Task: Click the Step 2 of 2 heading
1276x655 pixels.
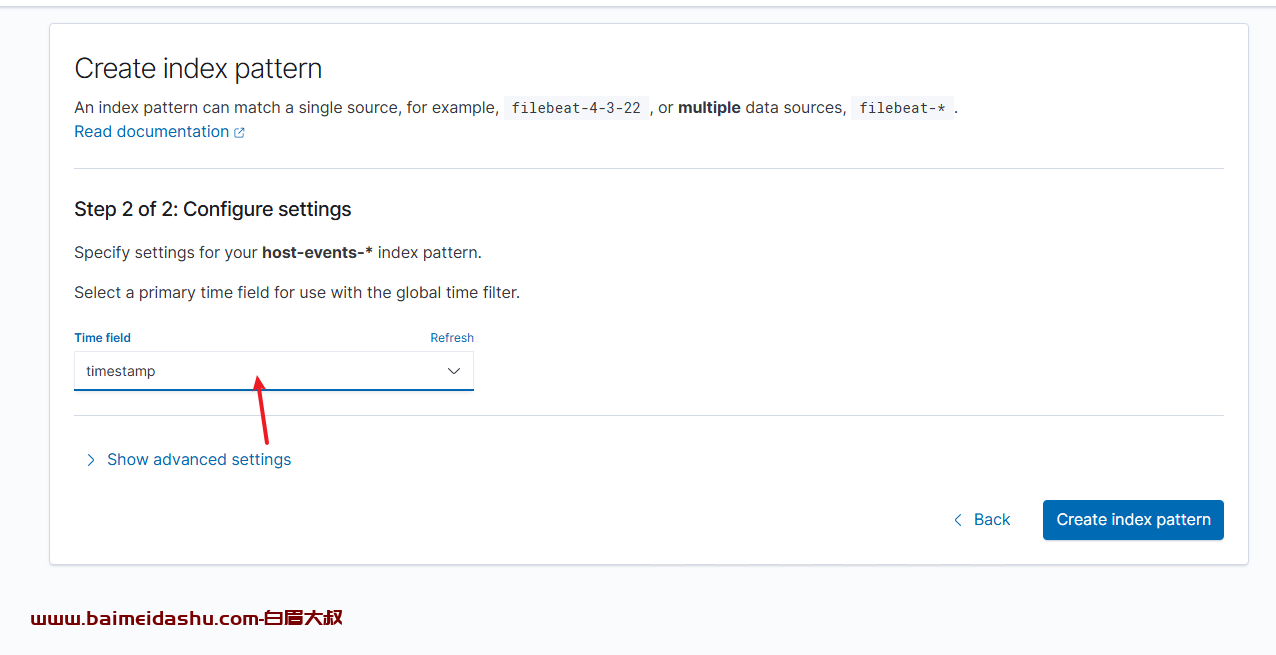Action: click(213, 209)
